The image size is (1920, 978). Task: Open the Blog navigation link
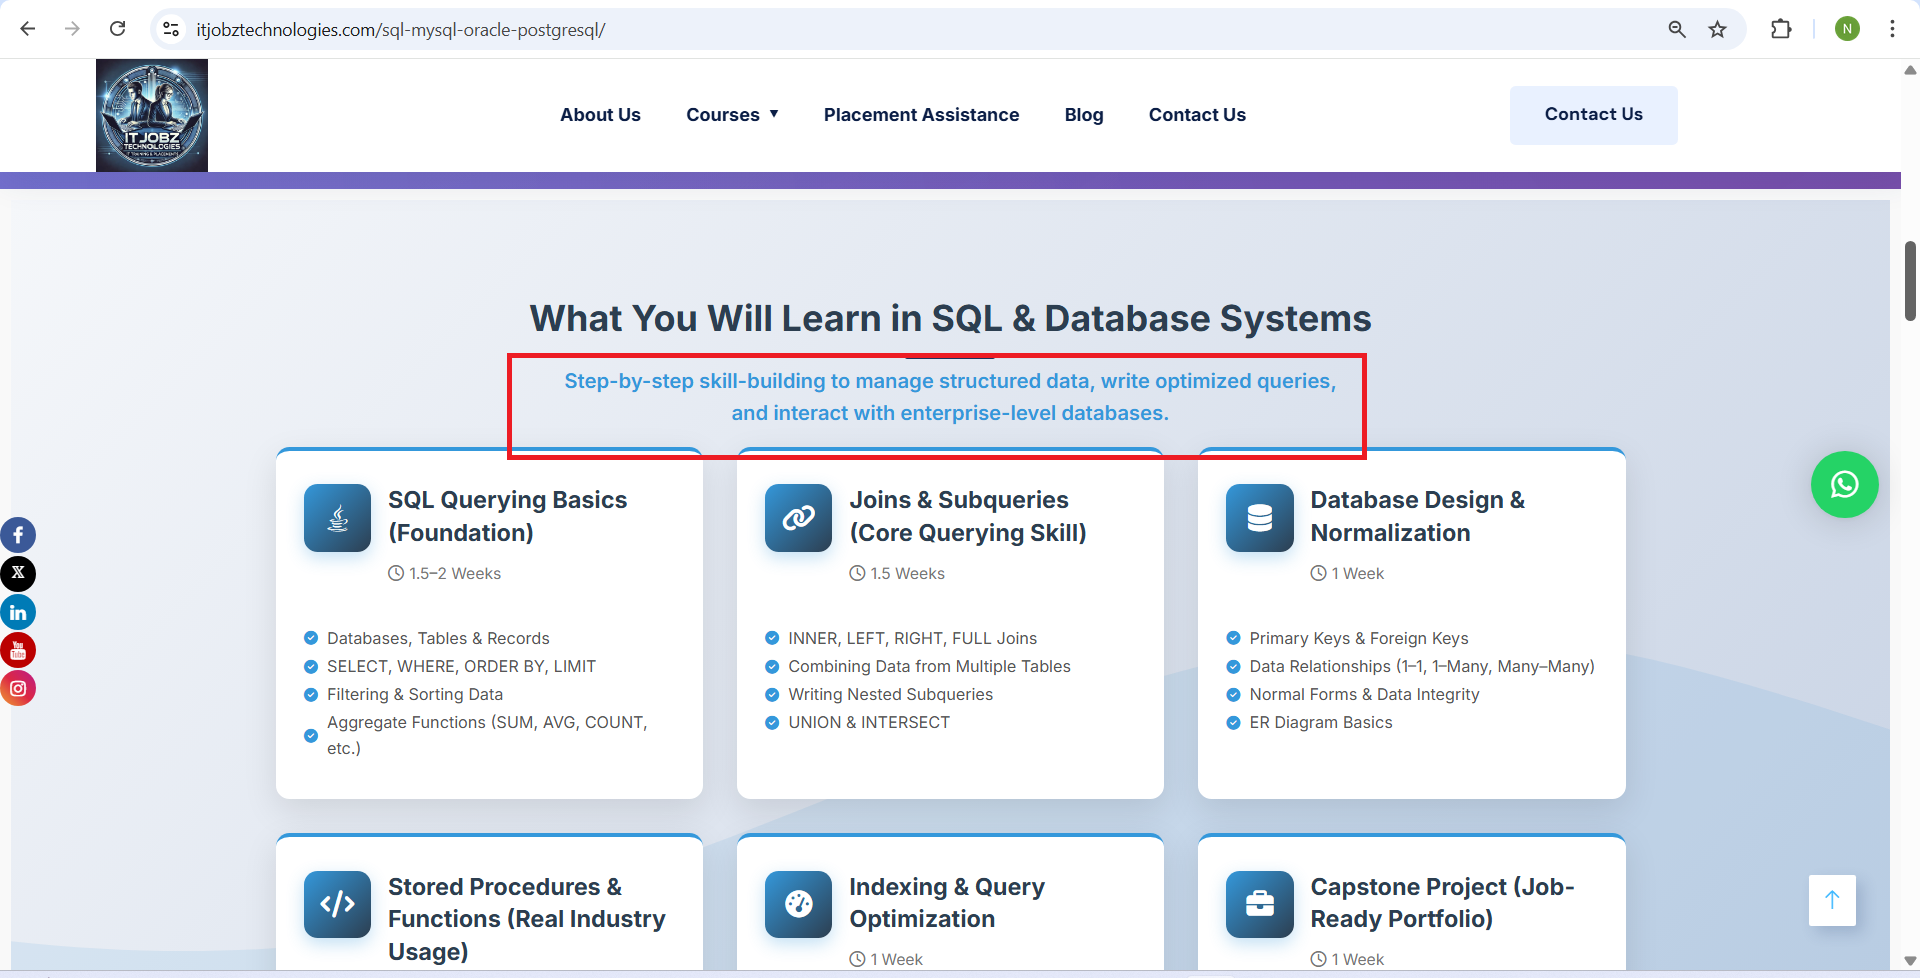click(1083, 115)
